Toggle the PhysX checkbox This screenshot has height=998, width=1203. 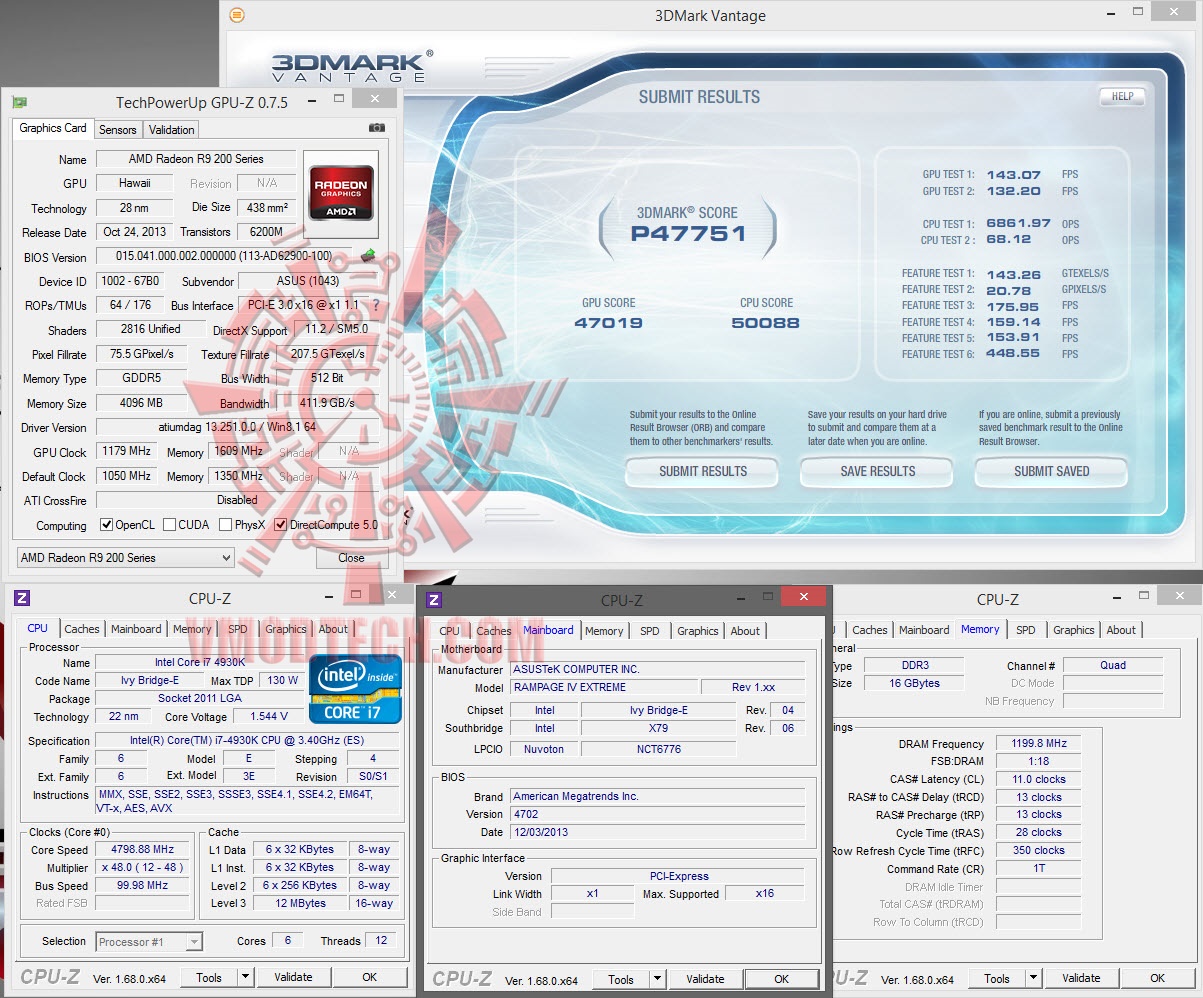pos(226,525)
